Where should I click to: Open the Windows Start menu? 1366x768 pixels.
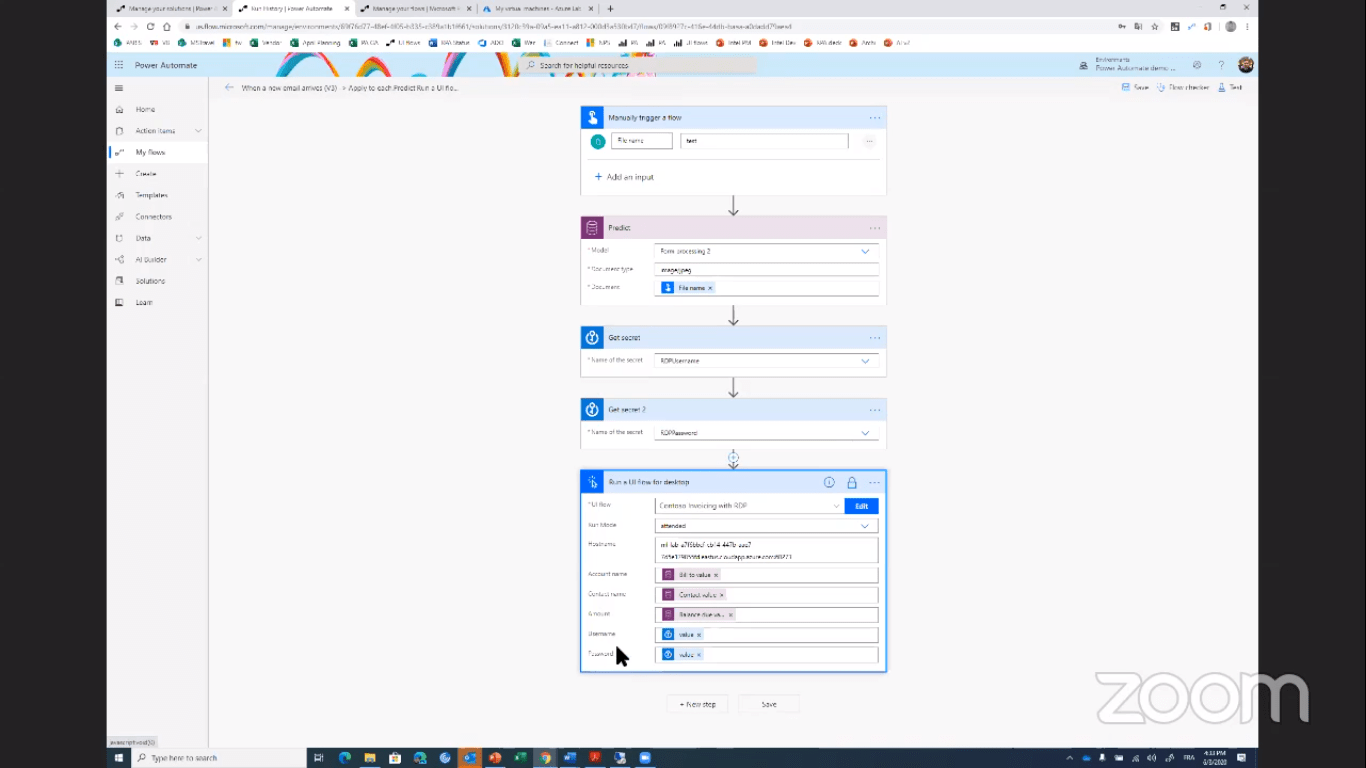[119, 758]
